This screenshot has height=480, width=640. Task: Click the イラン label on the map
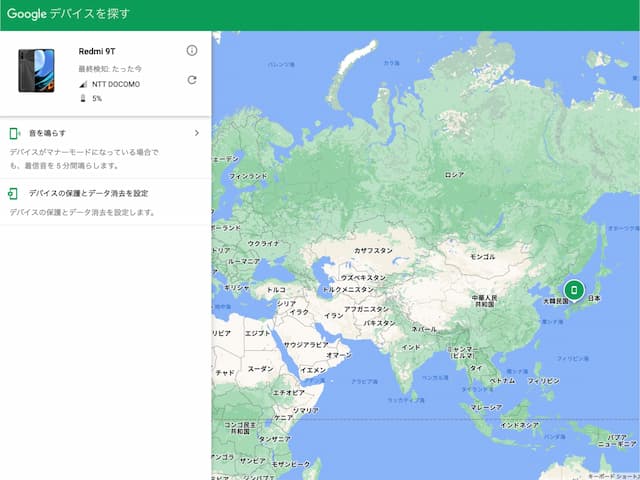333,316
